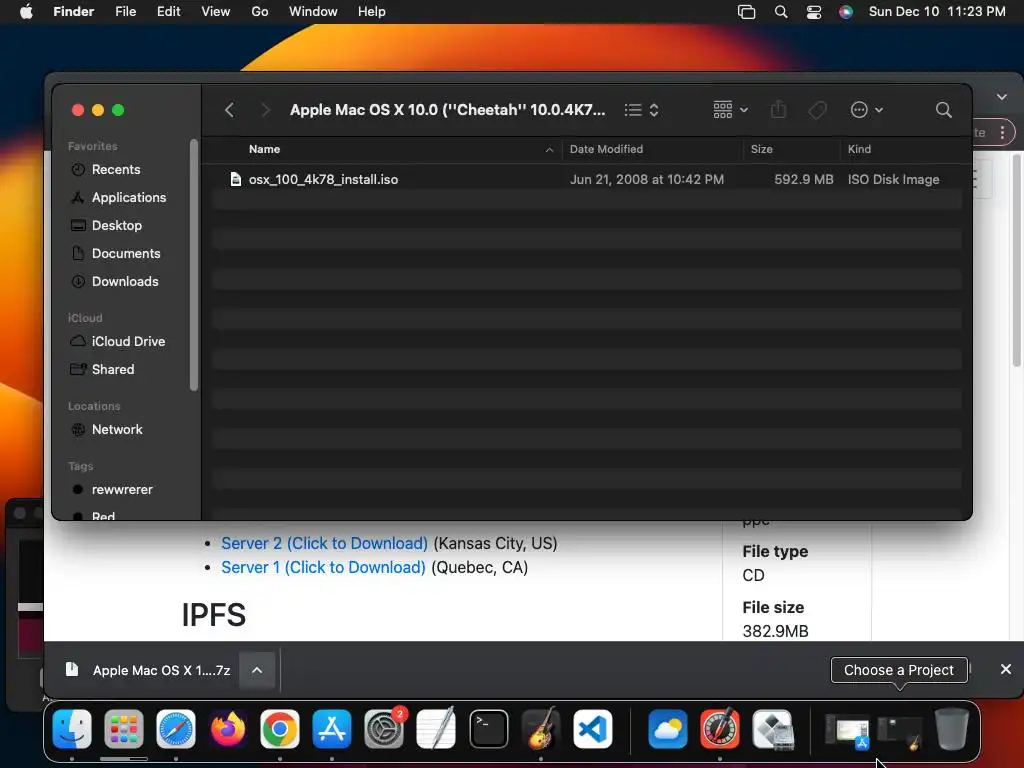Open Finder from the Dock
1024x768 pixels.
pyautogui.click(x=72, y=729)
